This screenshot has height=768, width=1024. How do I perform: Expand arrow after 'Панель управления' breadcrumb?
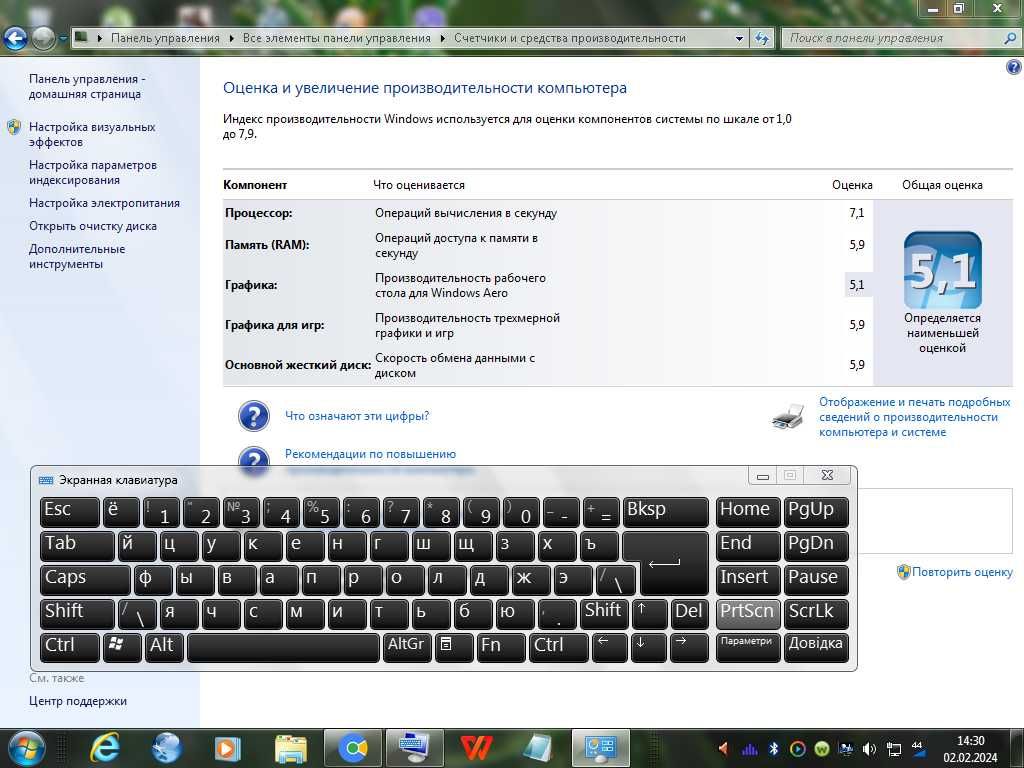tap(232, 39)
